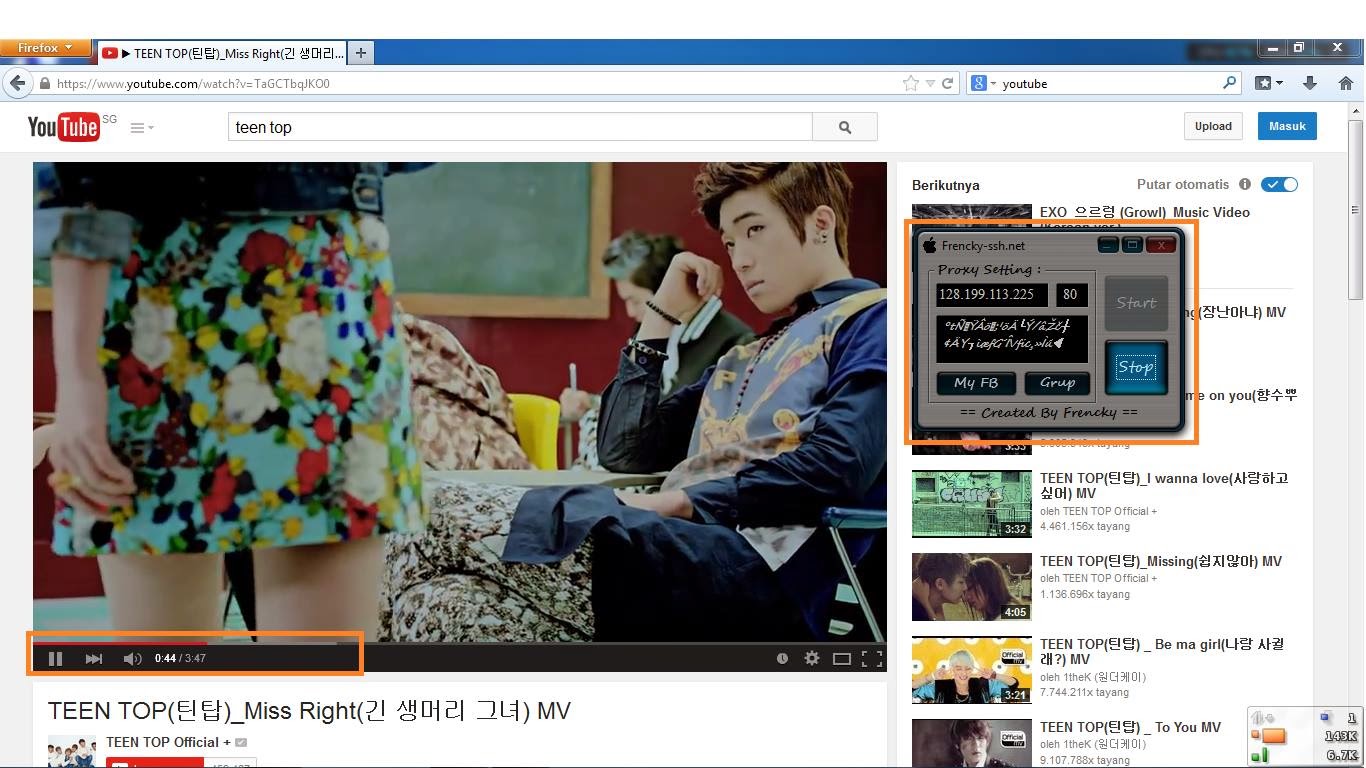Skip to next video in player

pos(94,658)
